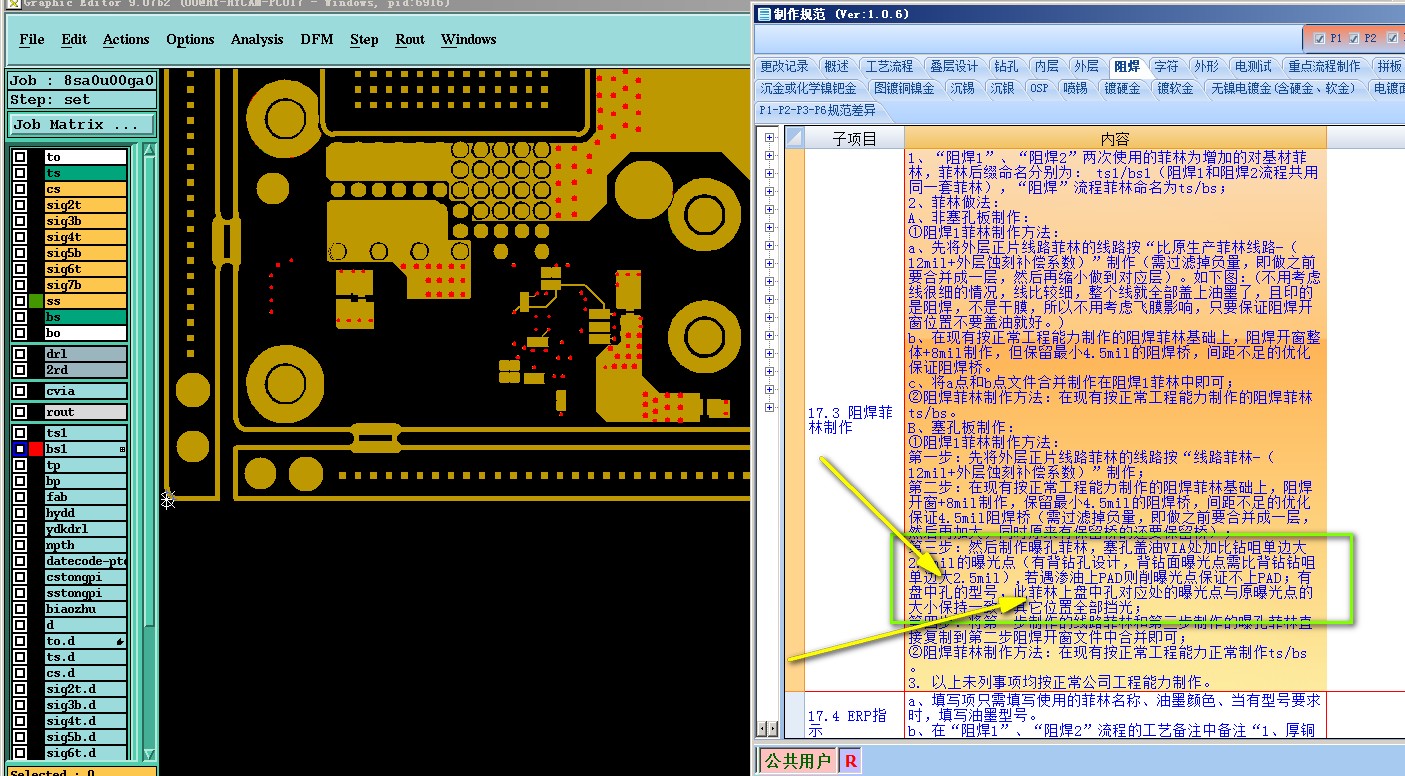The width and height of the screenshot is (1405, 776).
Task: Click the green color swatch for ss
Action: pyautogui.click(x=36, y=301)
